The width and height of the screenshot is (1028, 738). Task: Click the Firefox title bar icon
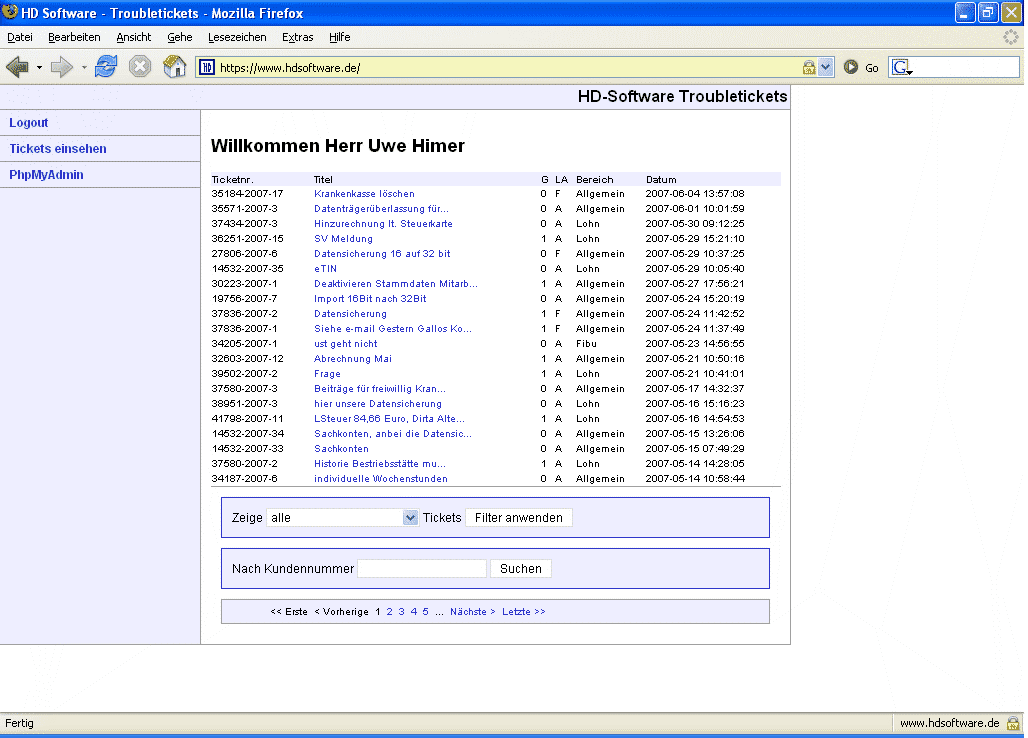pyautogui.click(x=10, y=12)
